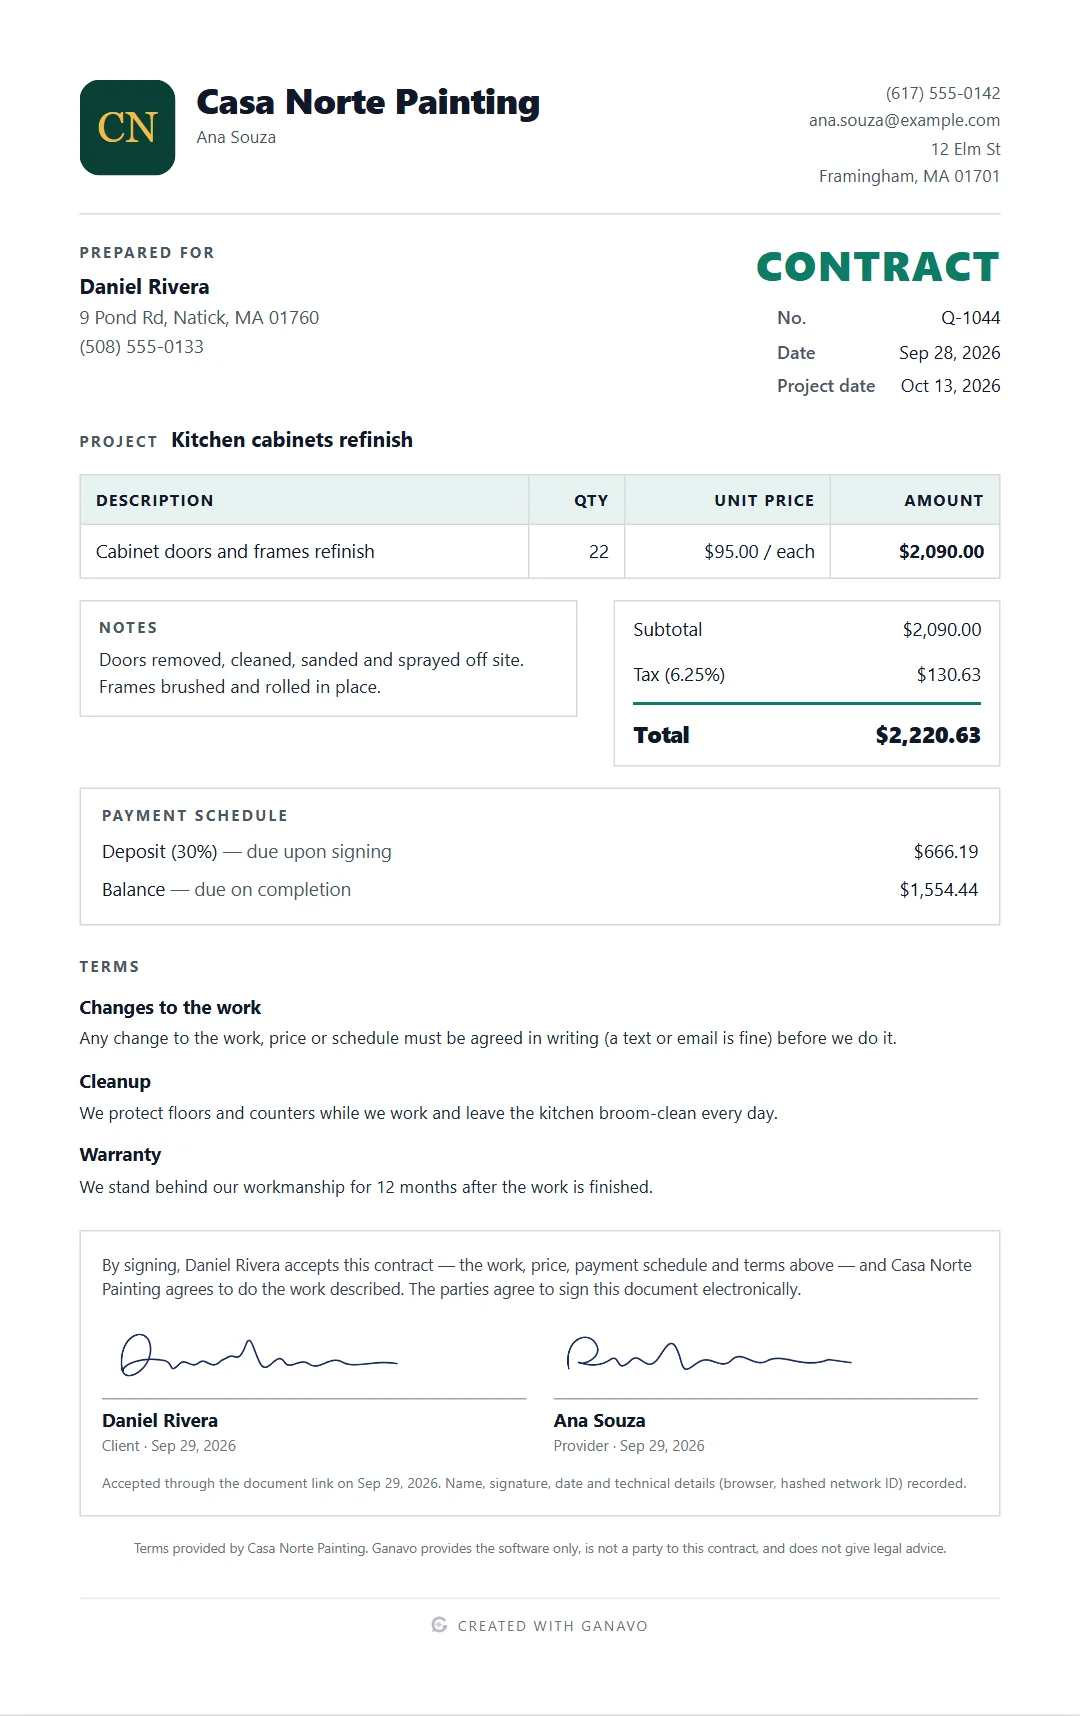Click phone number (617) 555-0142
Image resolution: width=1080 pixels, height=1716 pixels.
(943, 93)
